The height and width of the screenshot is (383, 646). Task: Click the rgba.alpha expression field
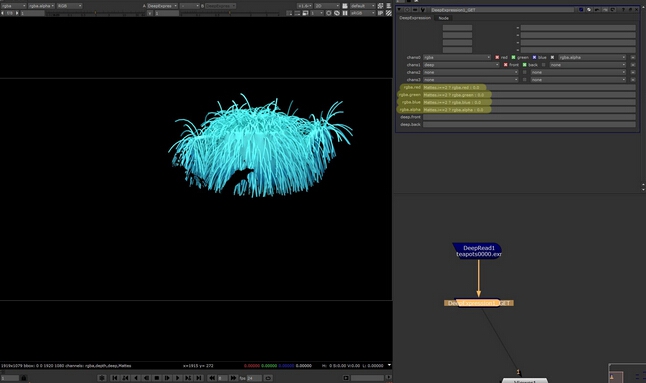click(529, 110)
